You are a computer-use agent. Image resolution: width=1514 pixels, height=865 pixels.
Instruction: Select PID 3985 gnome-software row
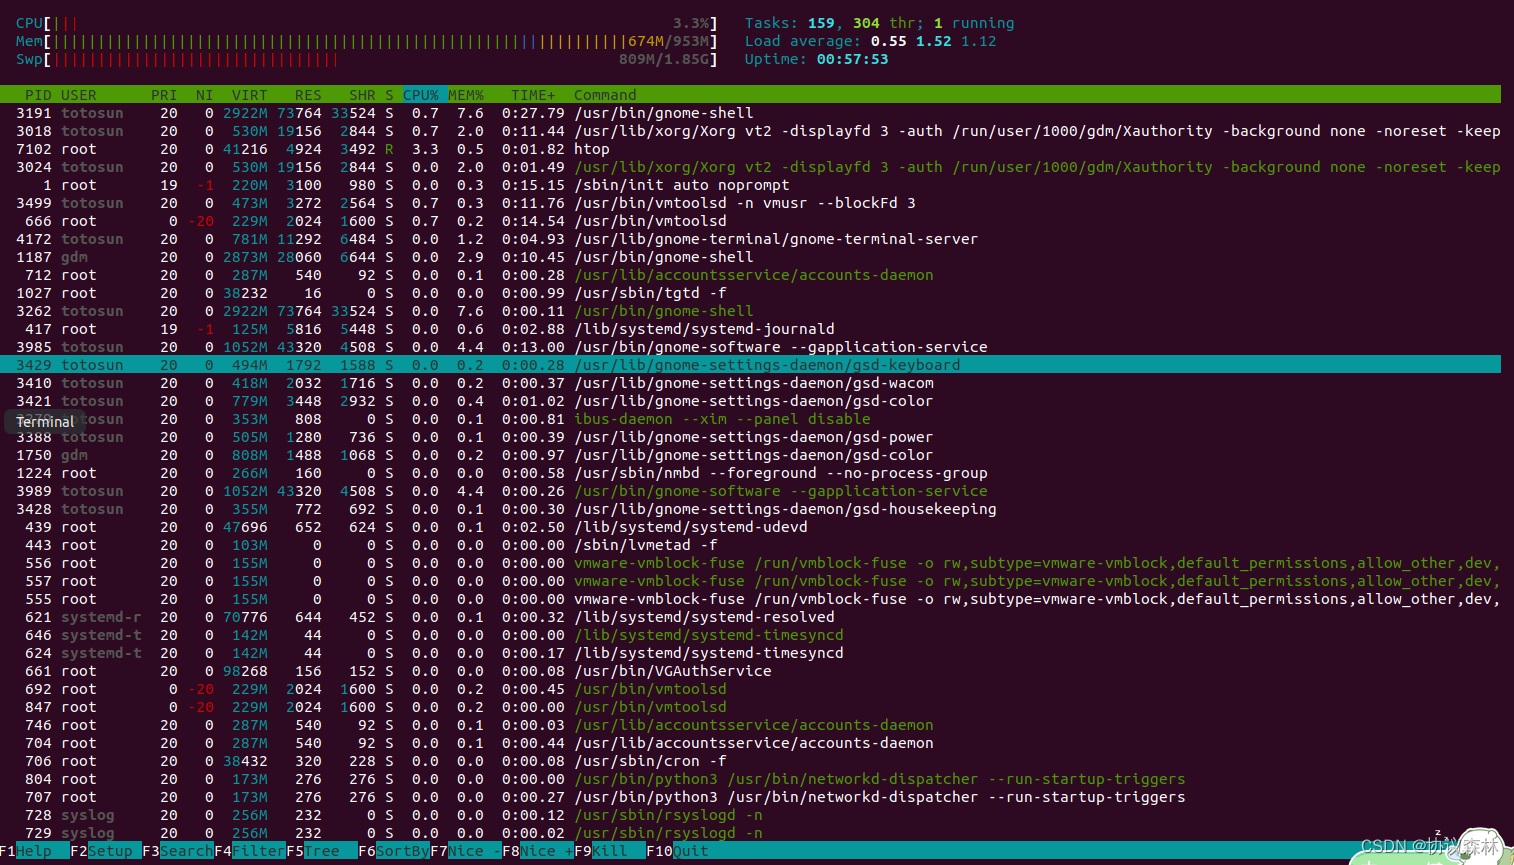point(750,347)
